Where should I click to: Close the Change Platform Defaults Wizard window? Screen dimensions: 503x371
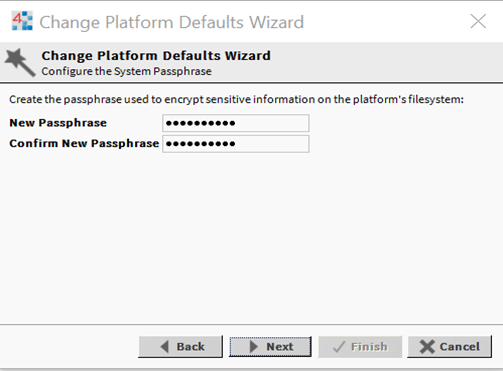pyautogui.click(x=478, y=21)
